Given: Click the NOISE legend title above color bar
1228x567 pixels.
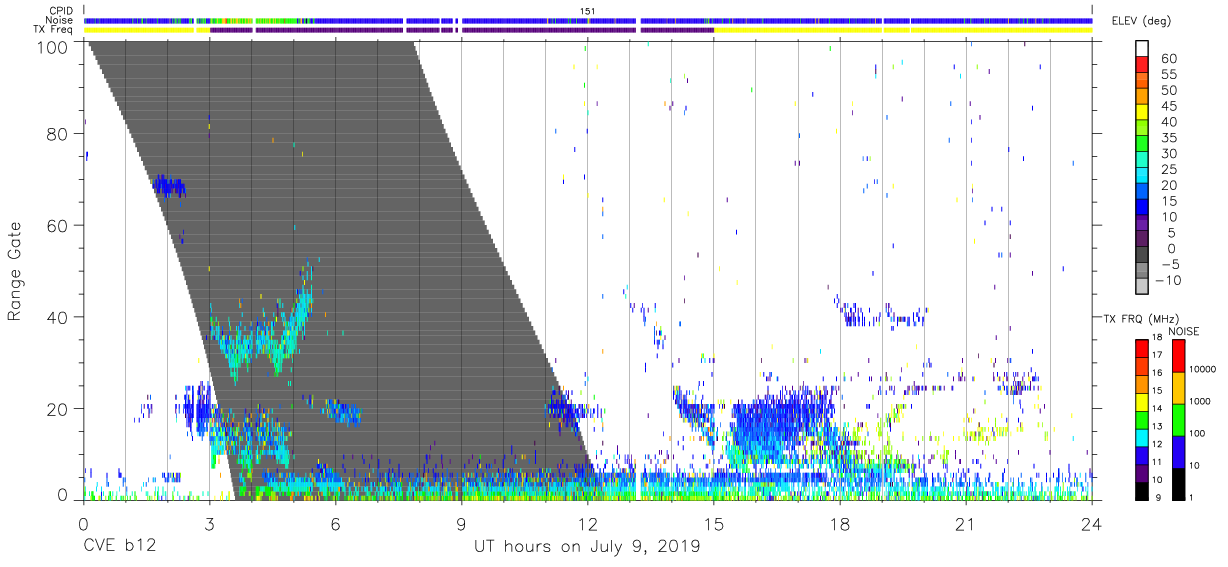Looking at the screenshot, I should point(1183,330).
